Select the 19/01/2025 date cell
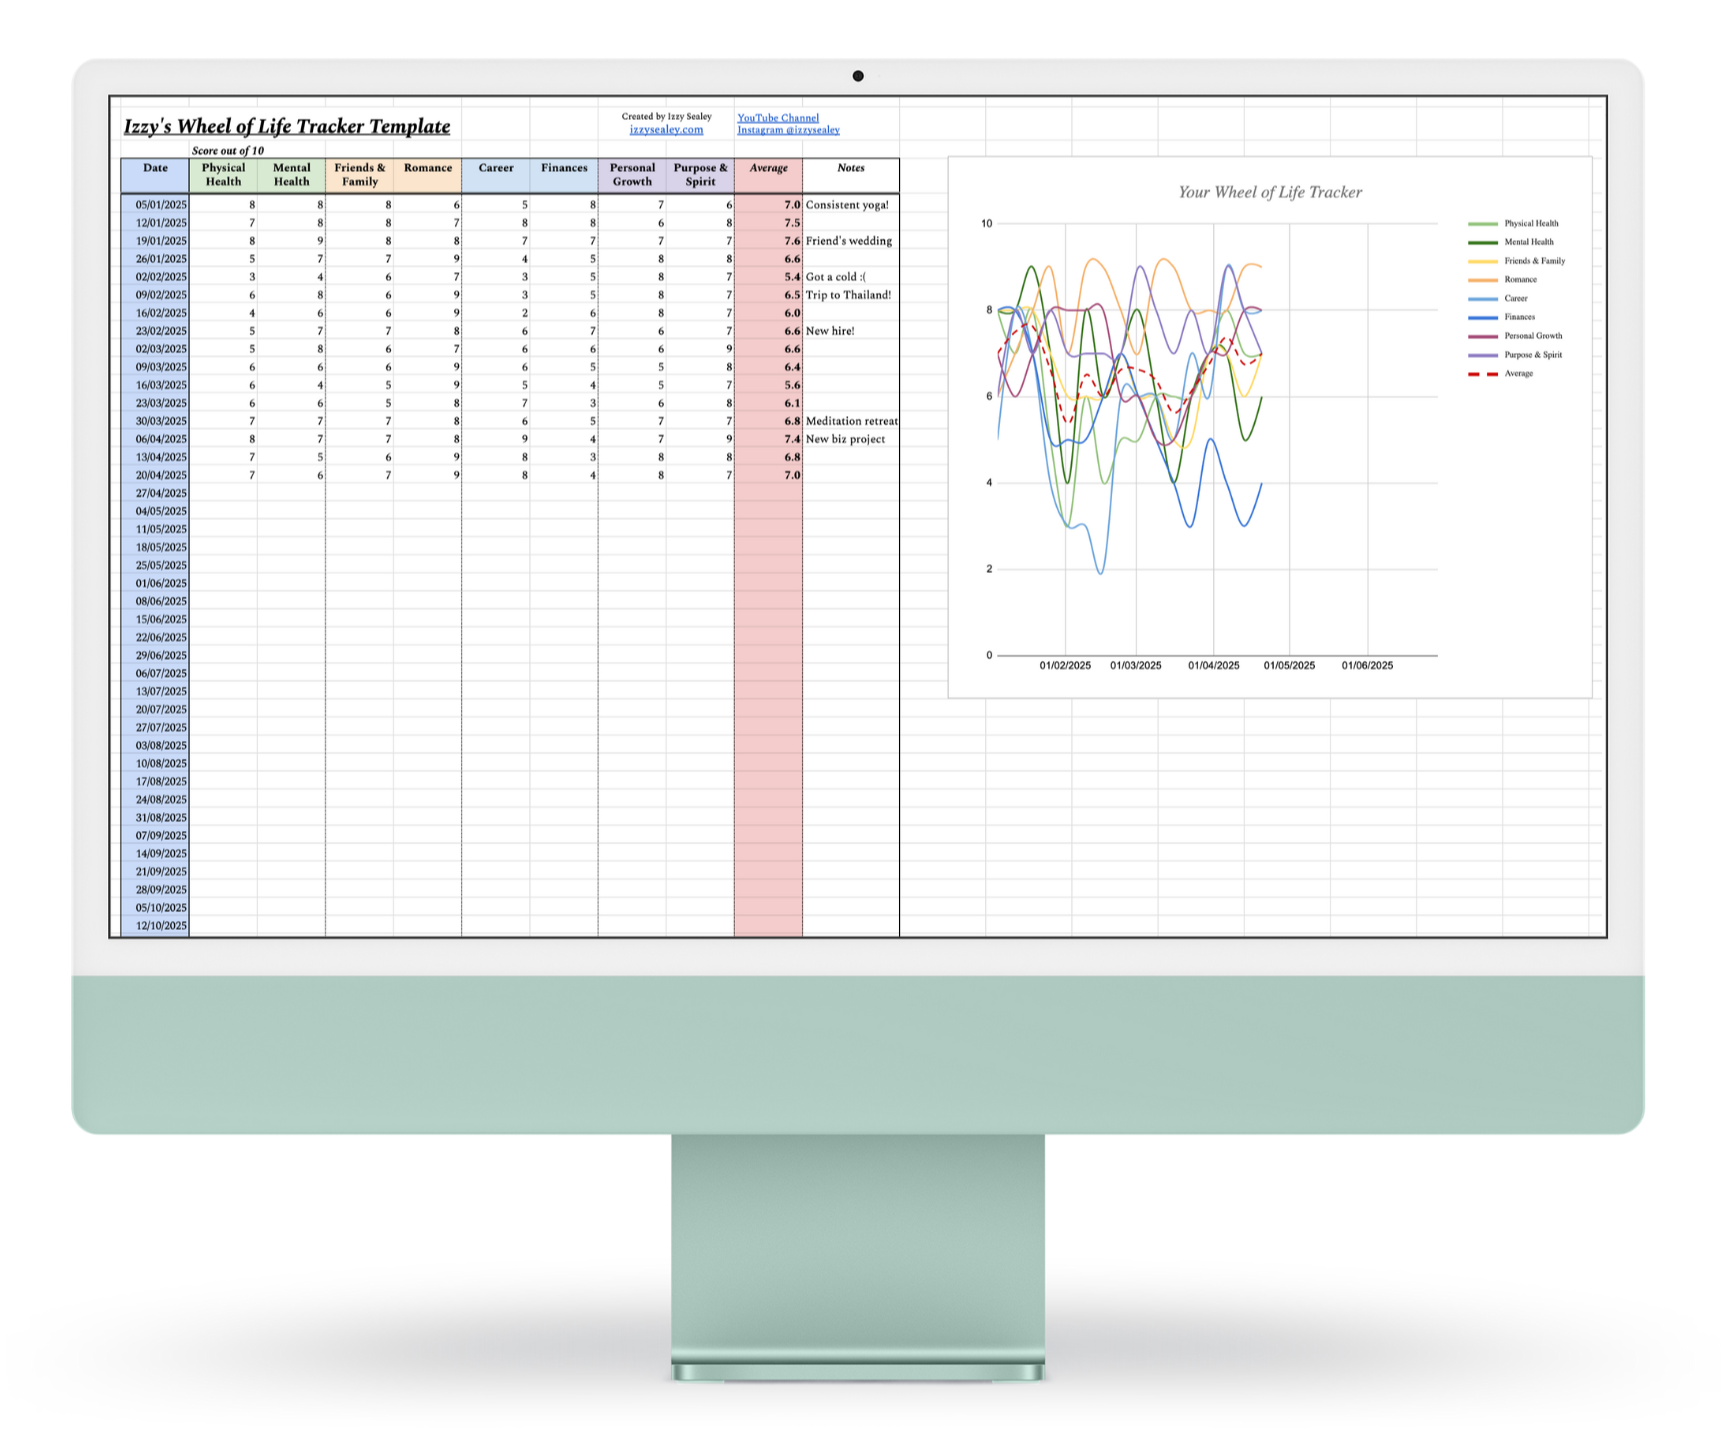1721x1429 pixels. [x=155, y=241]
